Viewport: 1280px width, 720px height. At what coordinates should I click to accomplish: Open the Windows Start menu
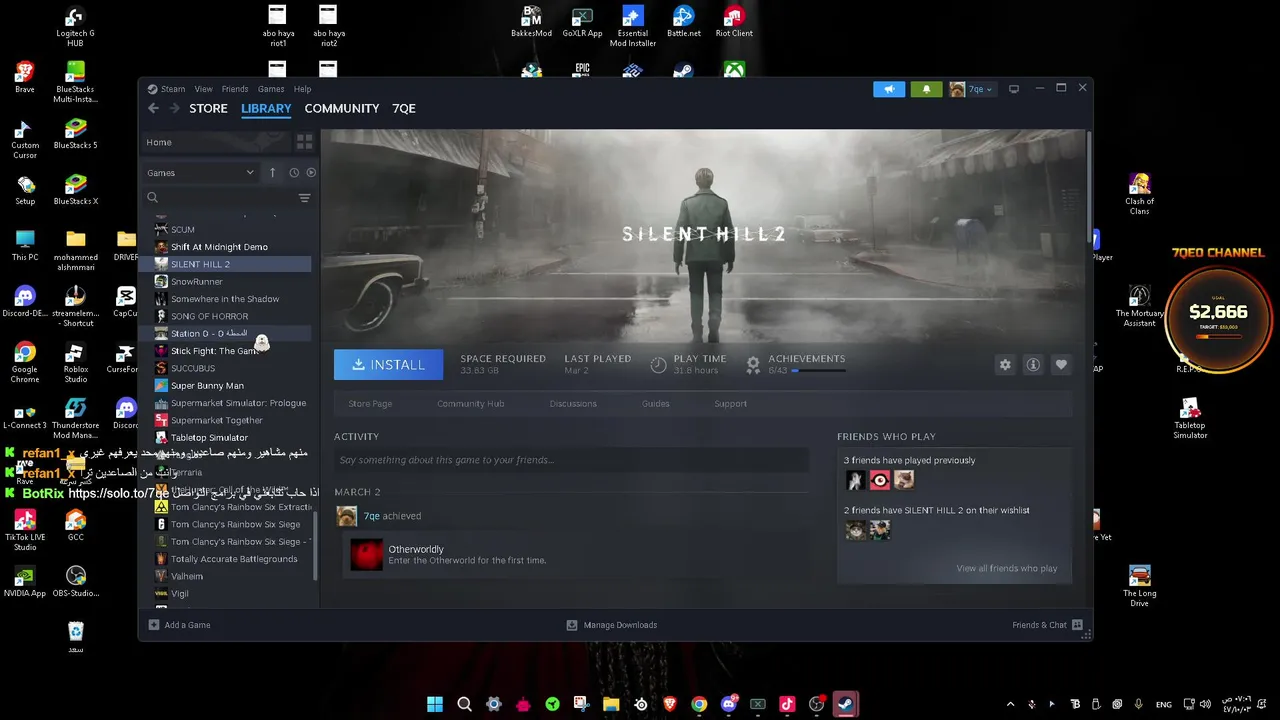[435, 704]
